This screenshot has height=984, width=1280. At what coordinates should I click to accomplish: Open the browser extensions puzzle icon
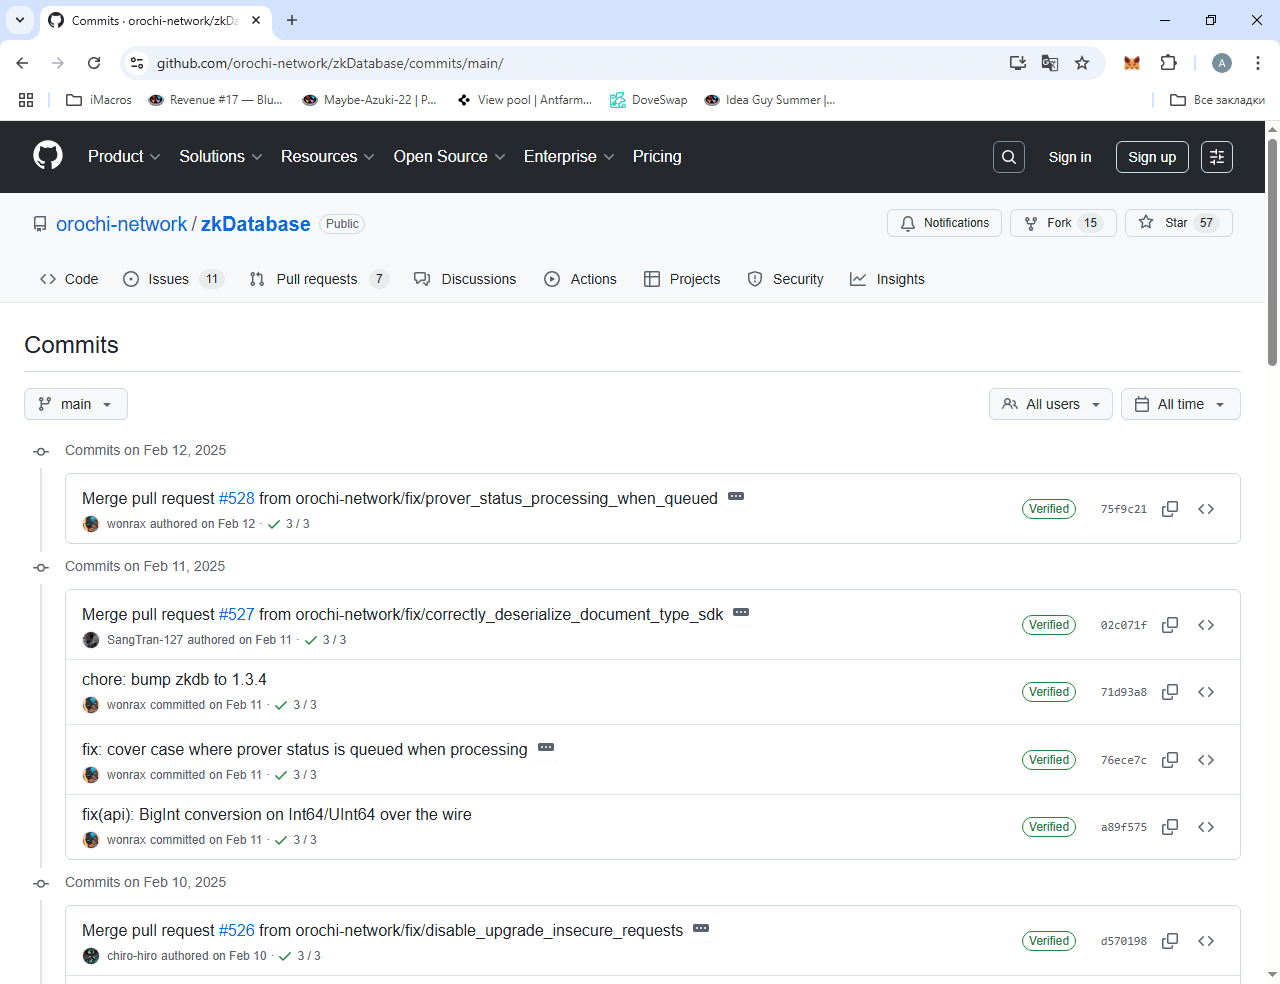pyautogui.click(x=1168, y=63)
